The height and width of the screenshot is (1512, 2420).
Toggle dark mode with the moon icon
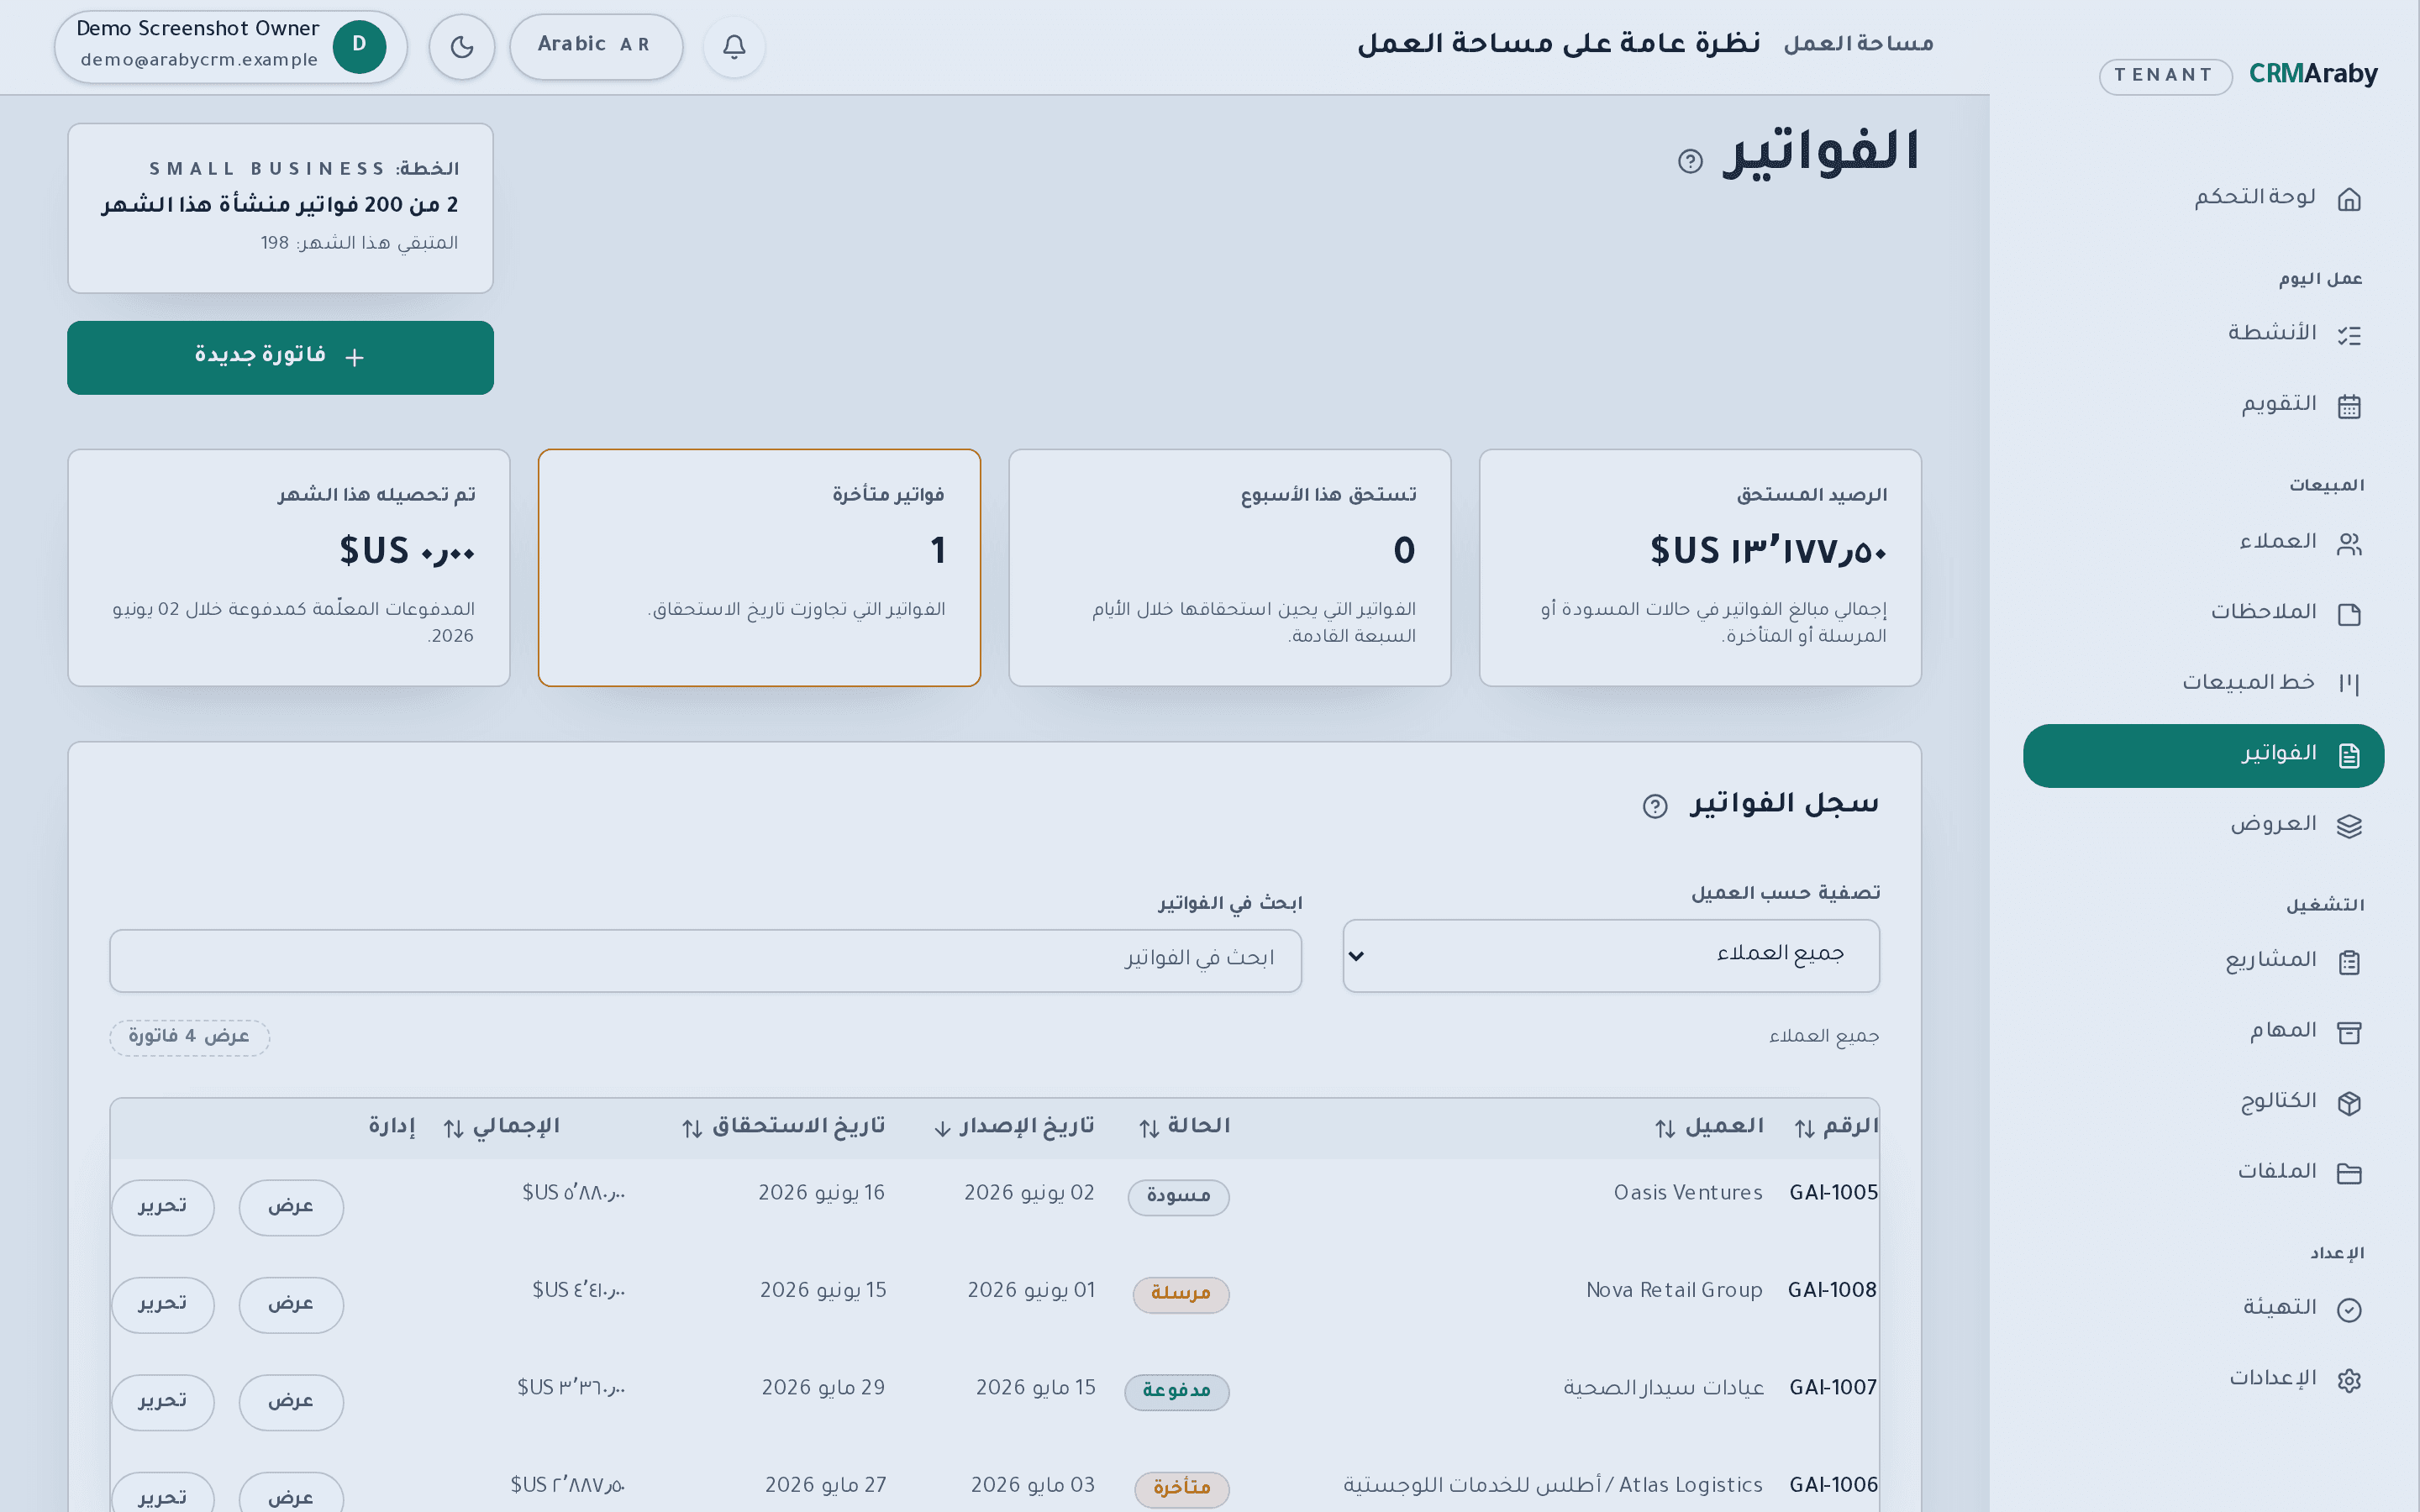[461, 47]
